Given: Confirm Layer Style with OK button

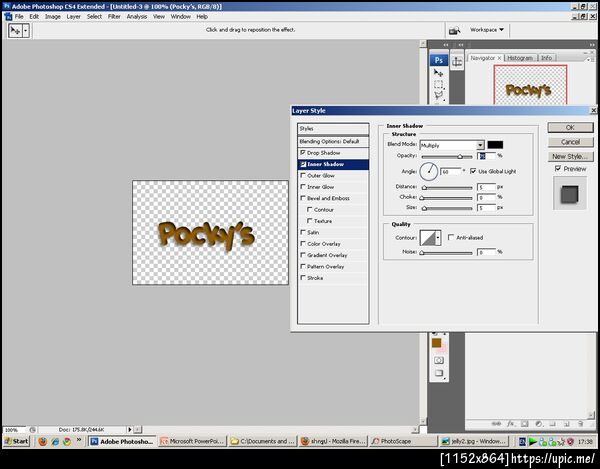Looking at the screenshot, I should pyautogui.click(x=571, y=127).
